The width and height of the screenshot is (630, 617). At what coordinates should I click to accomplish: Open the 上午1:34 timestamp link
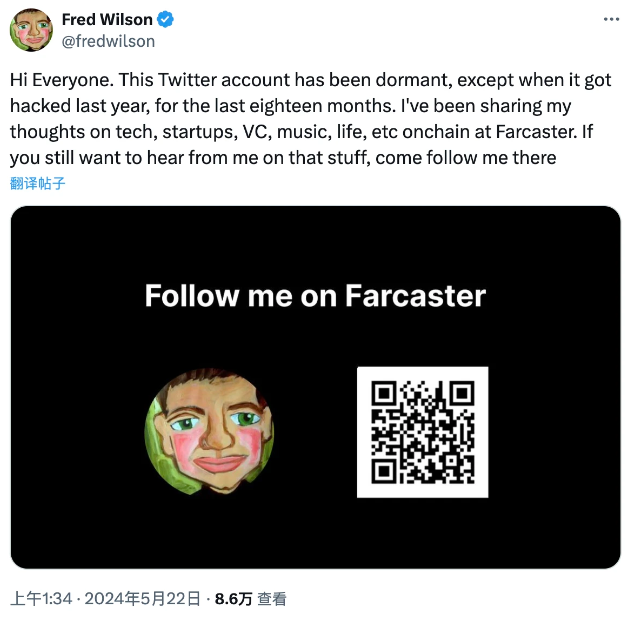click(x=43, y=599)
